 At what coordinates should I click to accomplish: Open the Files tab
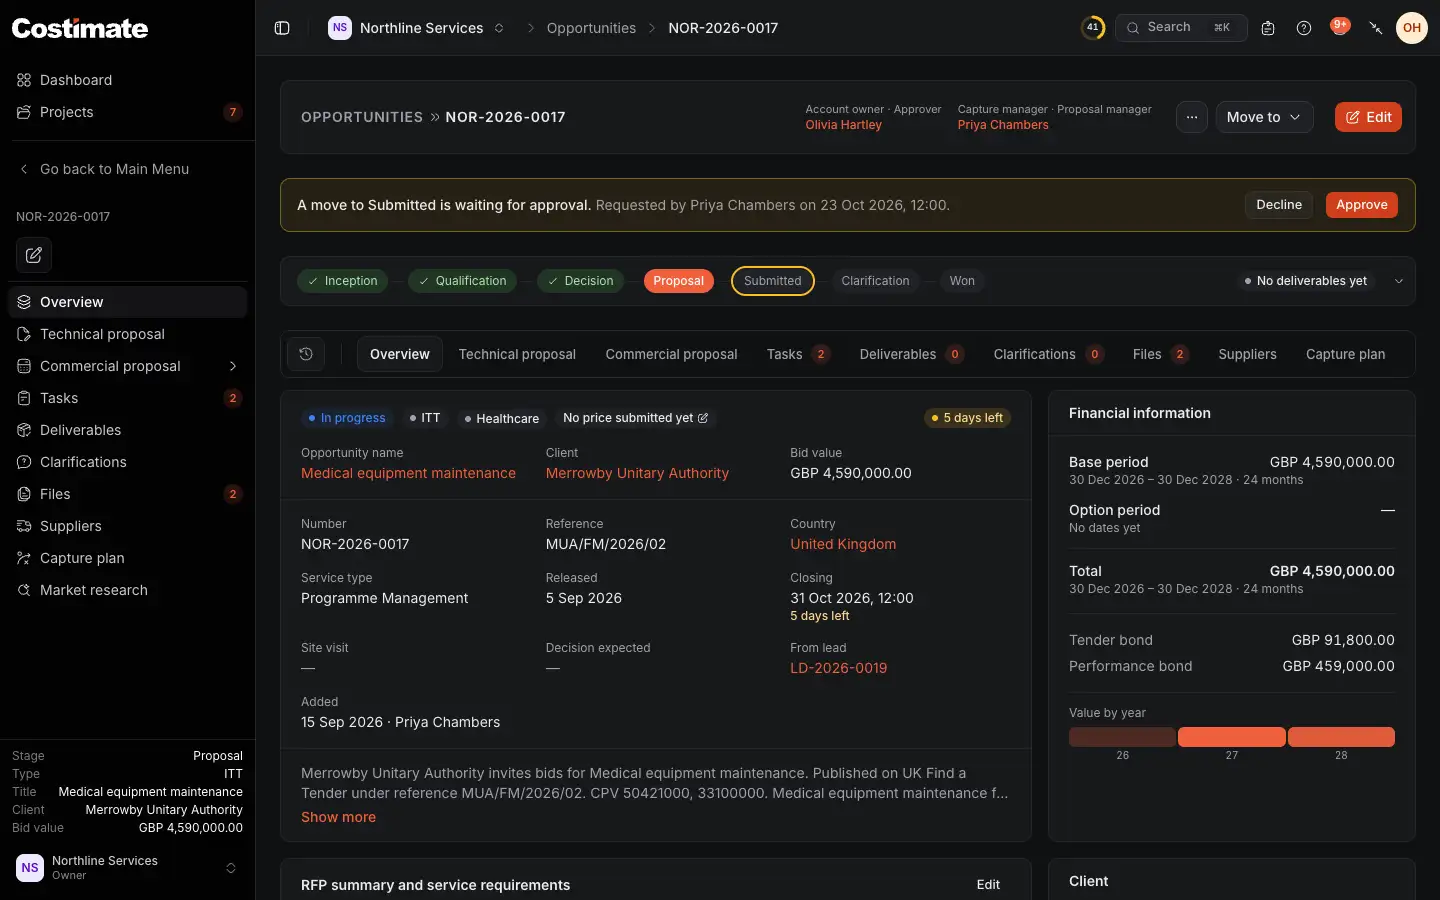[1160, 354]
